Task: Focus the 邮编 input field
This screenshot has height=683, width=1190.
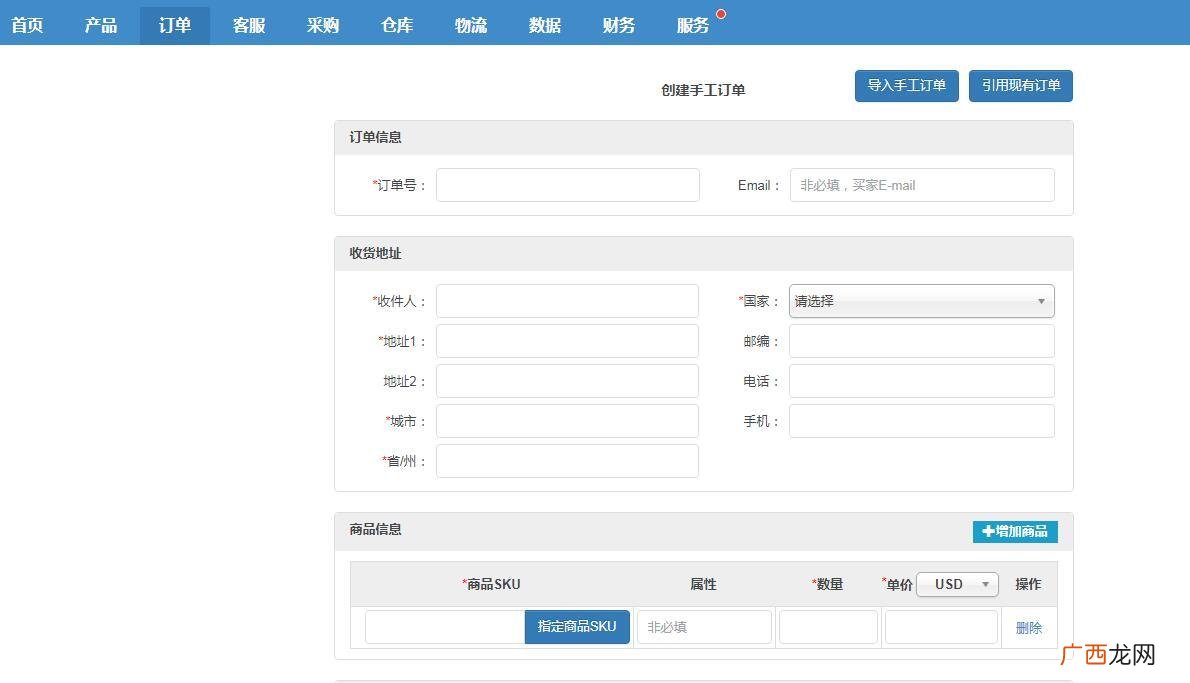Action: pyautogui.click(x=921, y=342)
